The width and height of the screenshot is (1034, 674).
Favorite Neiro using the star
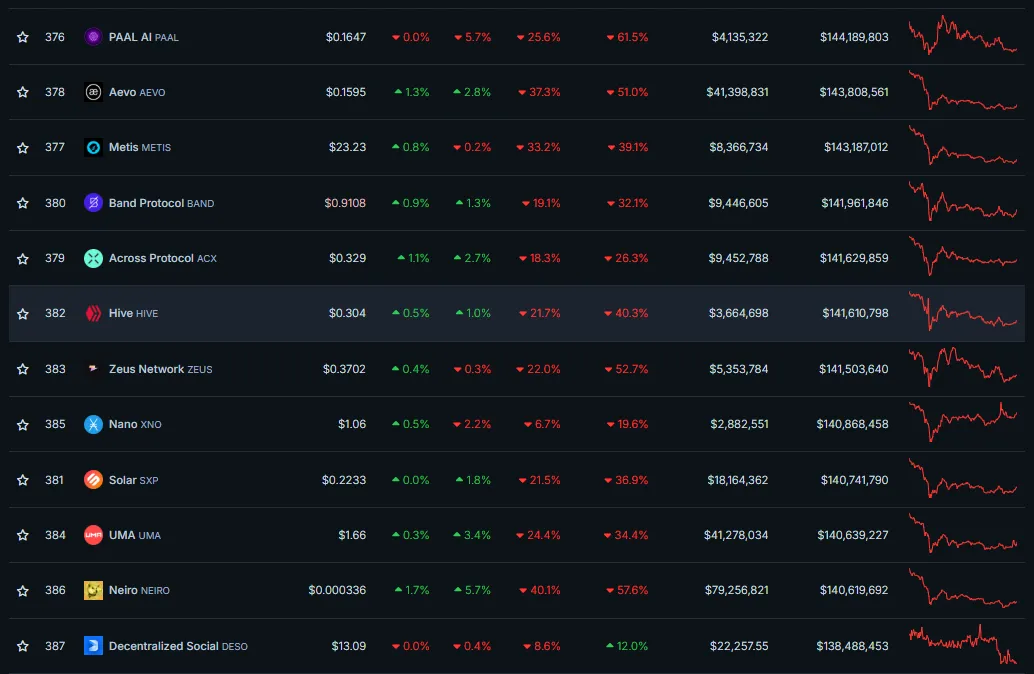[x=23, y=591]
